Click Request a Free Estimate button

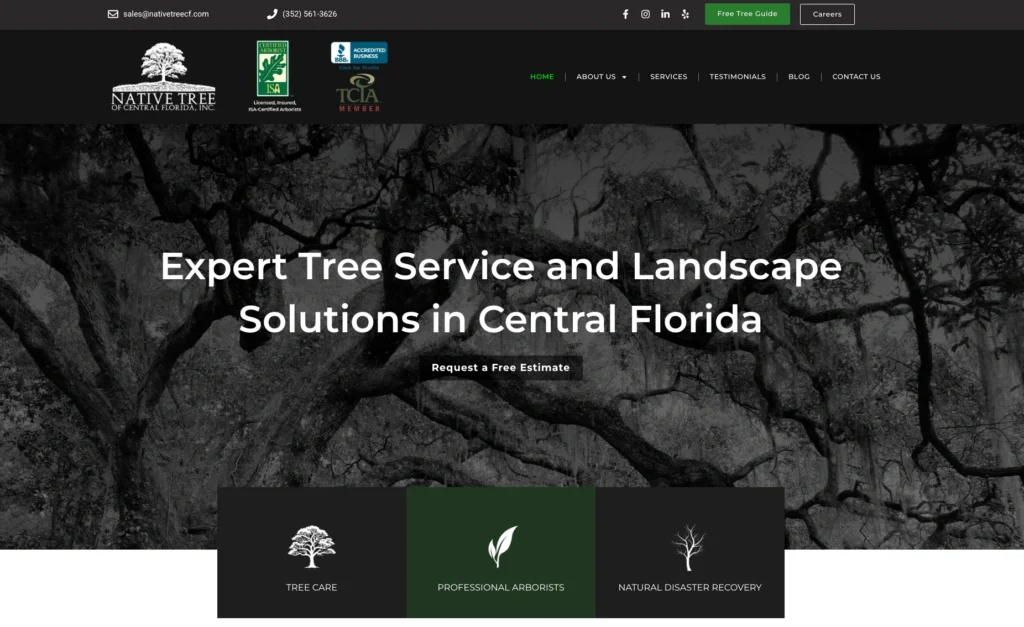click(x=501, y=368)
